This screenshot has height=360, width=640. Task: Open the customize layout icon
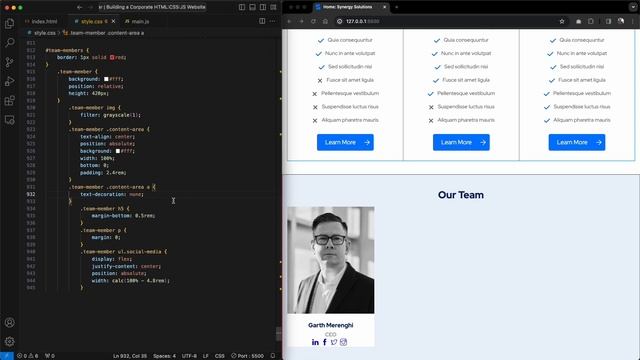click(273, 7)
